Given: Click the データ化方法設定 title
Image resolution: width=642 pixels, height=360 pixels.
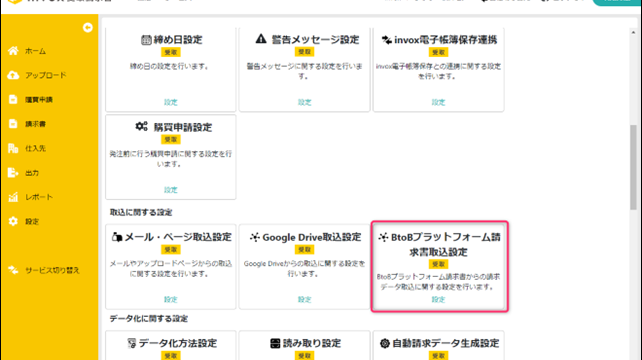Looking at the screenshot, I should [x=178, y=343].
